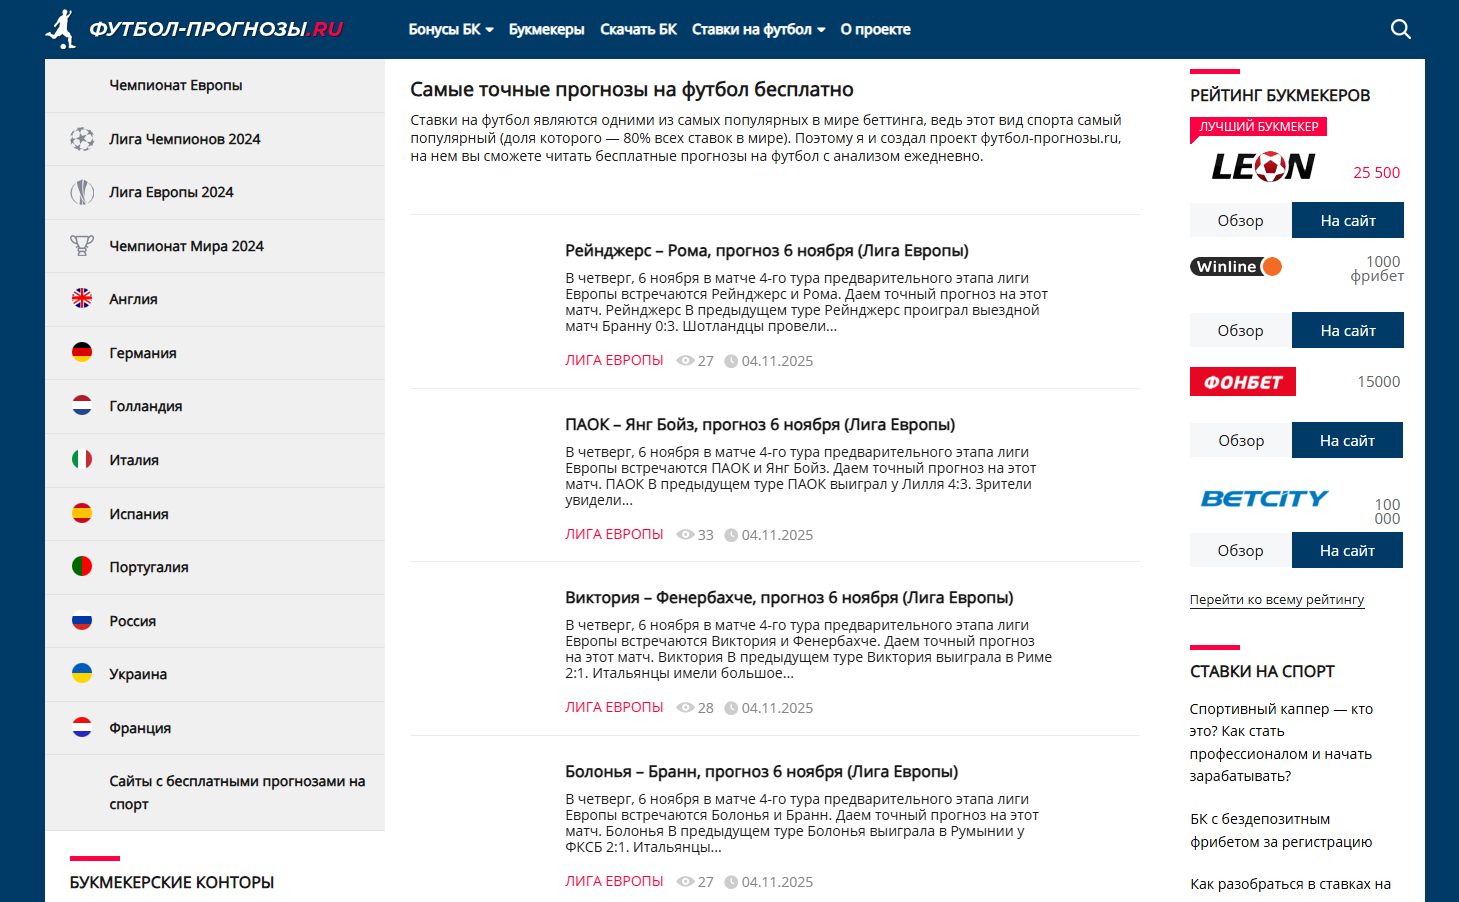This screenshot has width=1459, height=902.
Task: Select the England flag icon
Action: 82,299
